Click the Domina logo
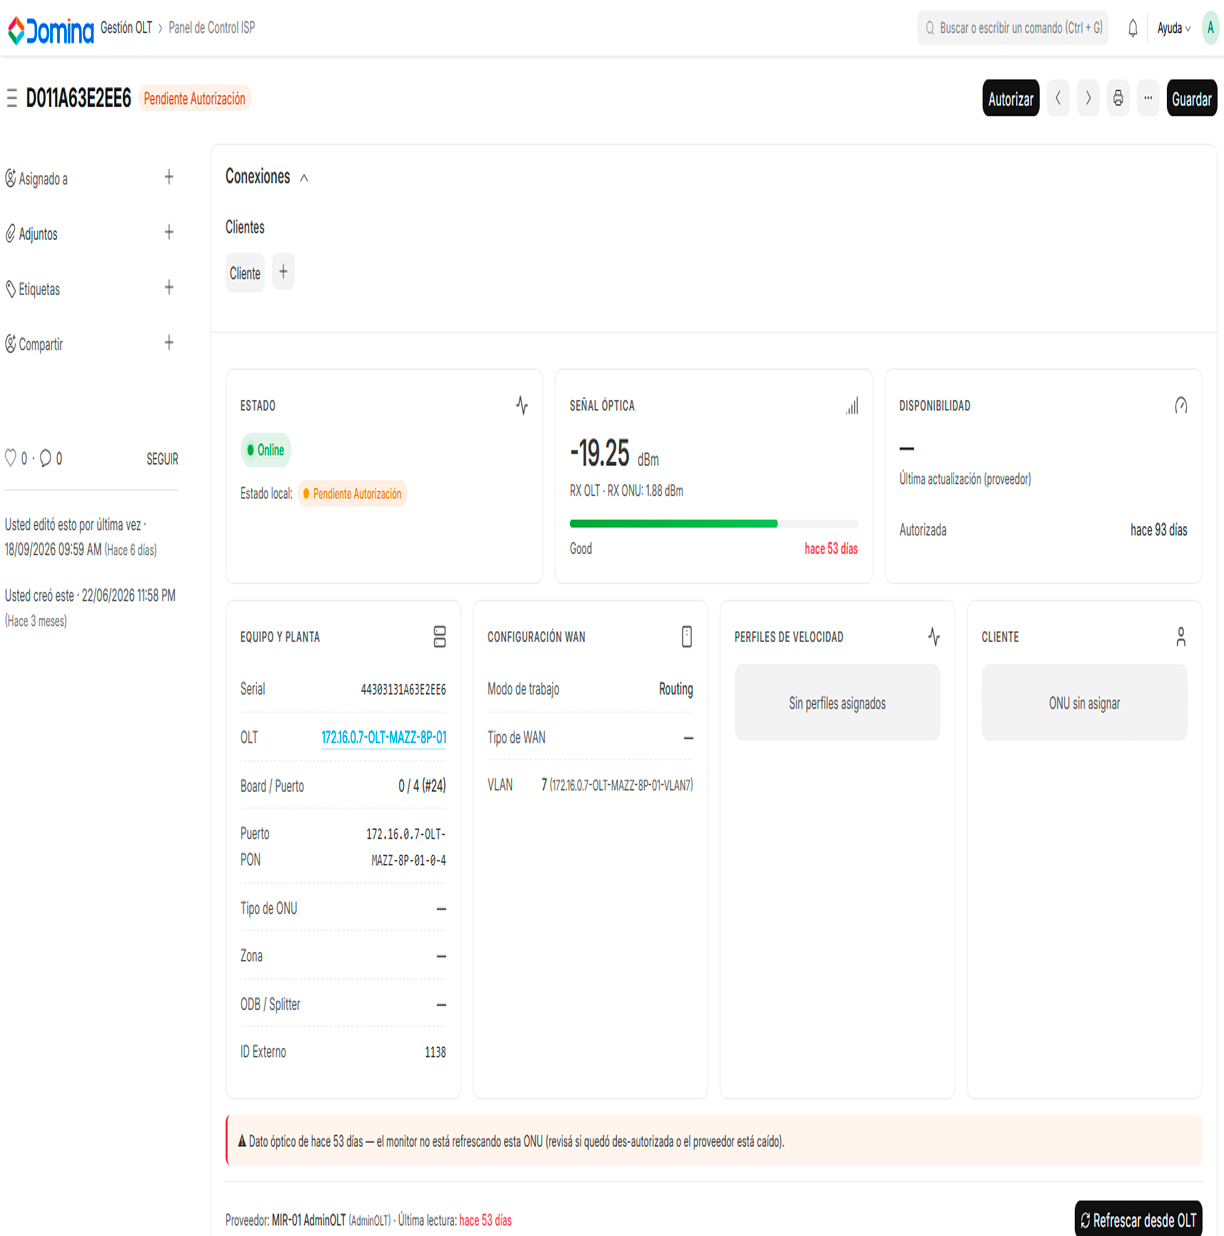Screen dimensions: 1224x1236 (x=51, y=30)
